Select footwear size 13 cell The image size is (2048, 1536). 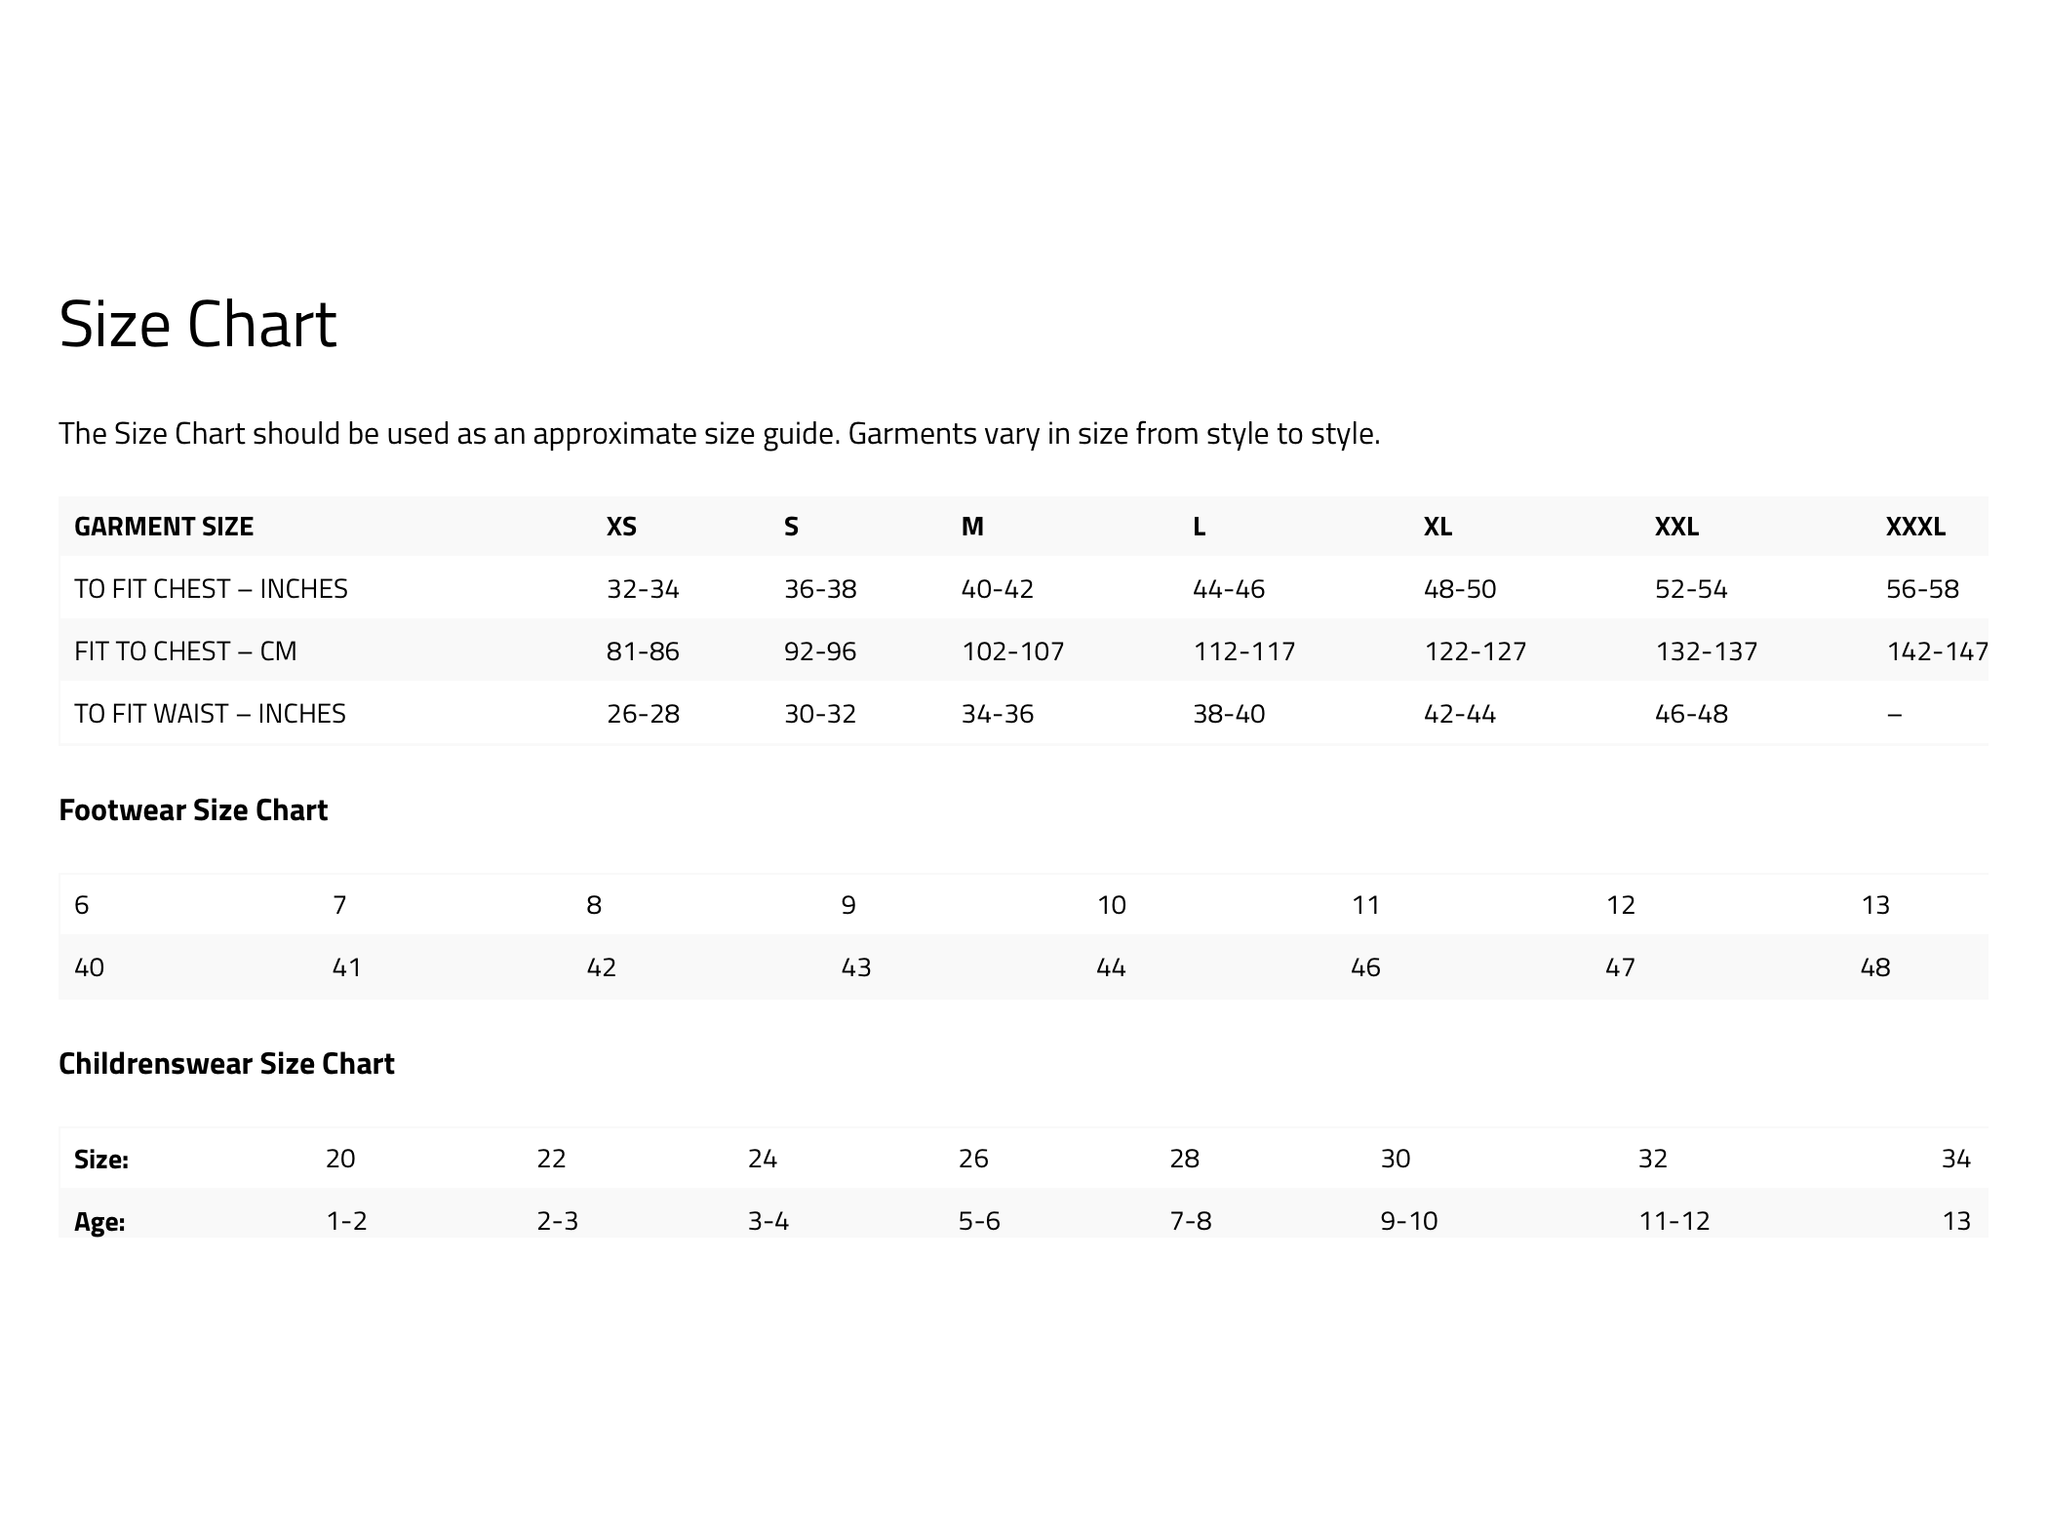tap(1875, 905)
